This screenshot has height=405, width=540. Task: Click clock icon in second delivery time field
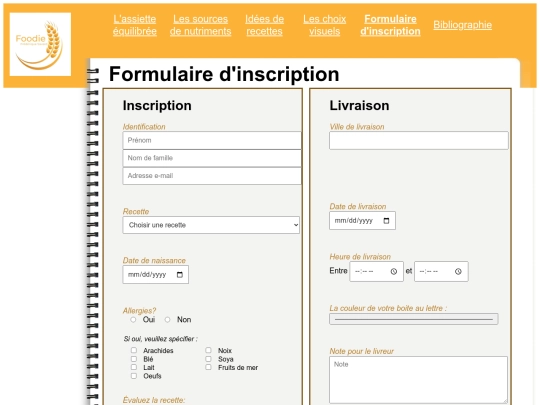(458, 271)
